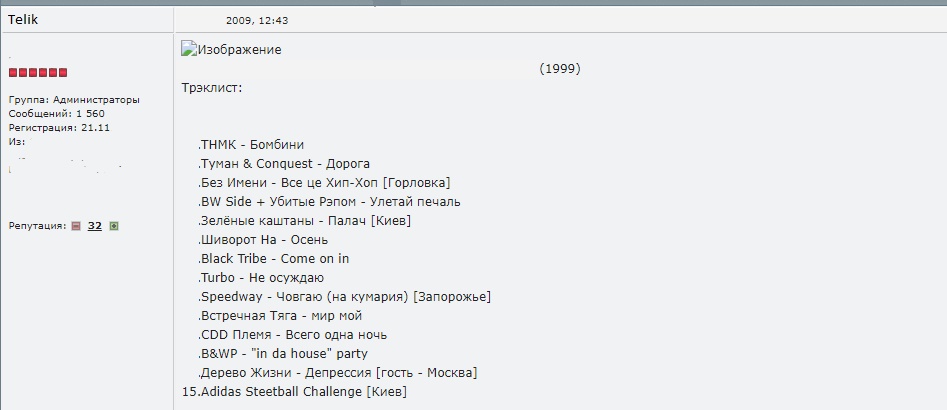The height and width of the screenshot is (410, 947).
Task: Click the Black Tribe - Come on in line
Action: (x=274, y=258)
